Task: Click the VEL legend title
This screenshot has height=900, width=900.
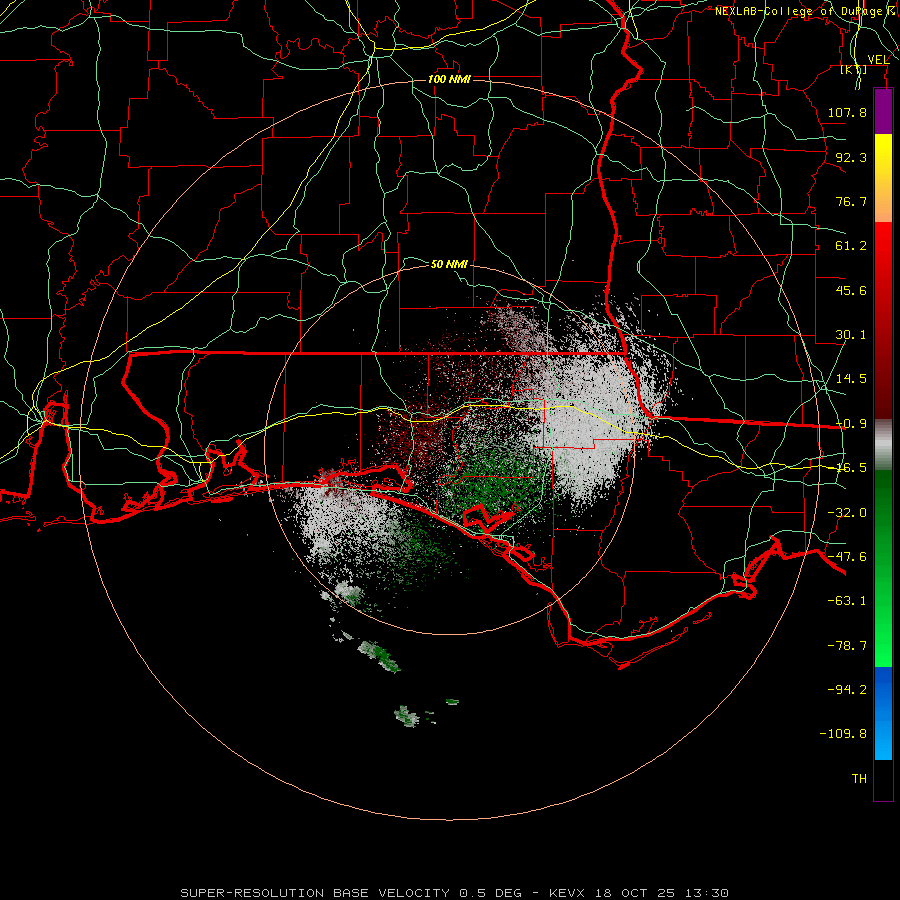Action: (878, 59)
